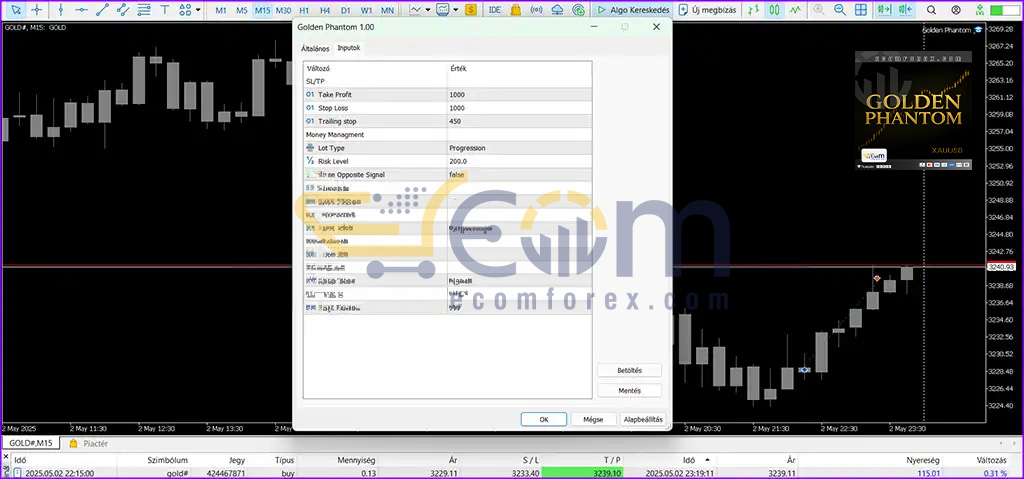The height and width of the screenshot is (479, 1024).
Task: Zoom out on the chart
Action: click(840, 10)
